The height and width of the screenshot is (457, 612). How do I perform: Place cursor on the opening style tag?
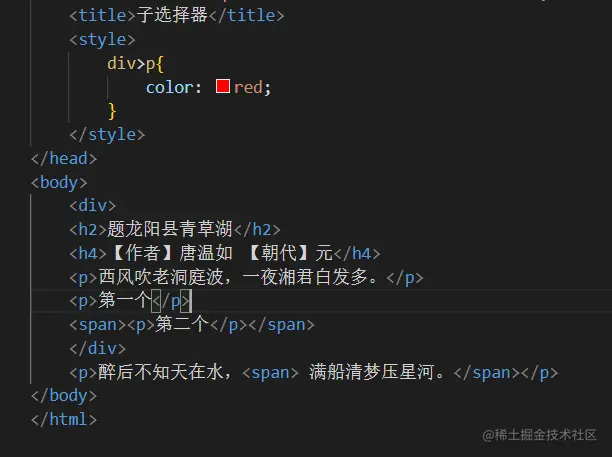pyautogui.click(x=102, y=40)
